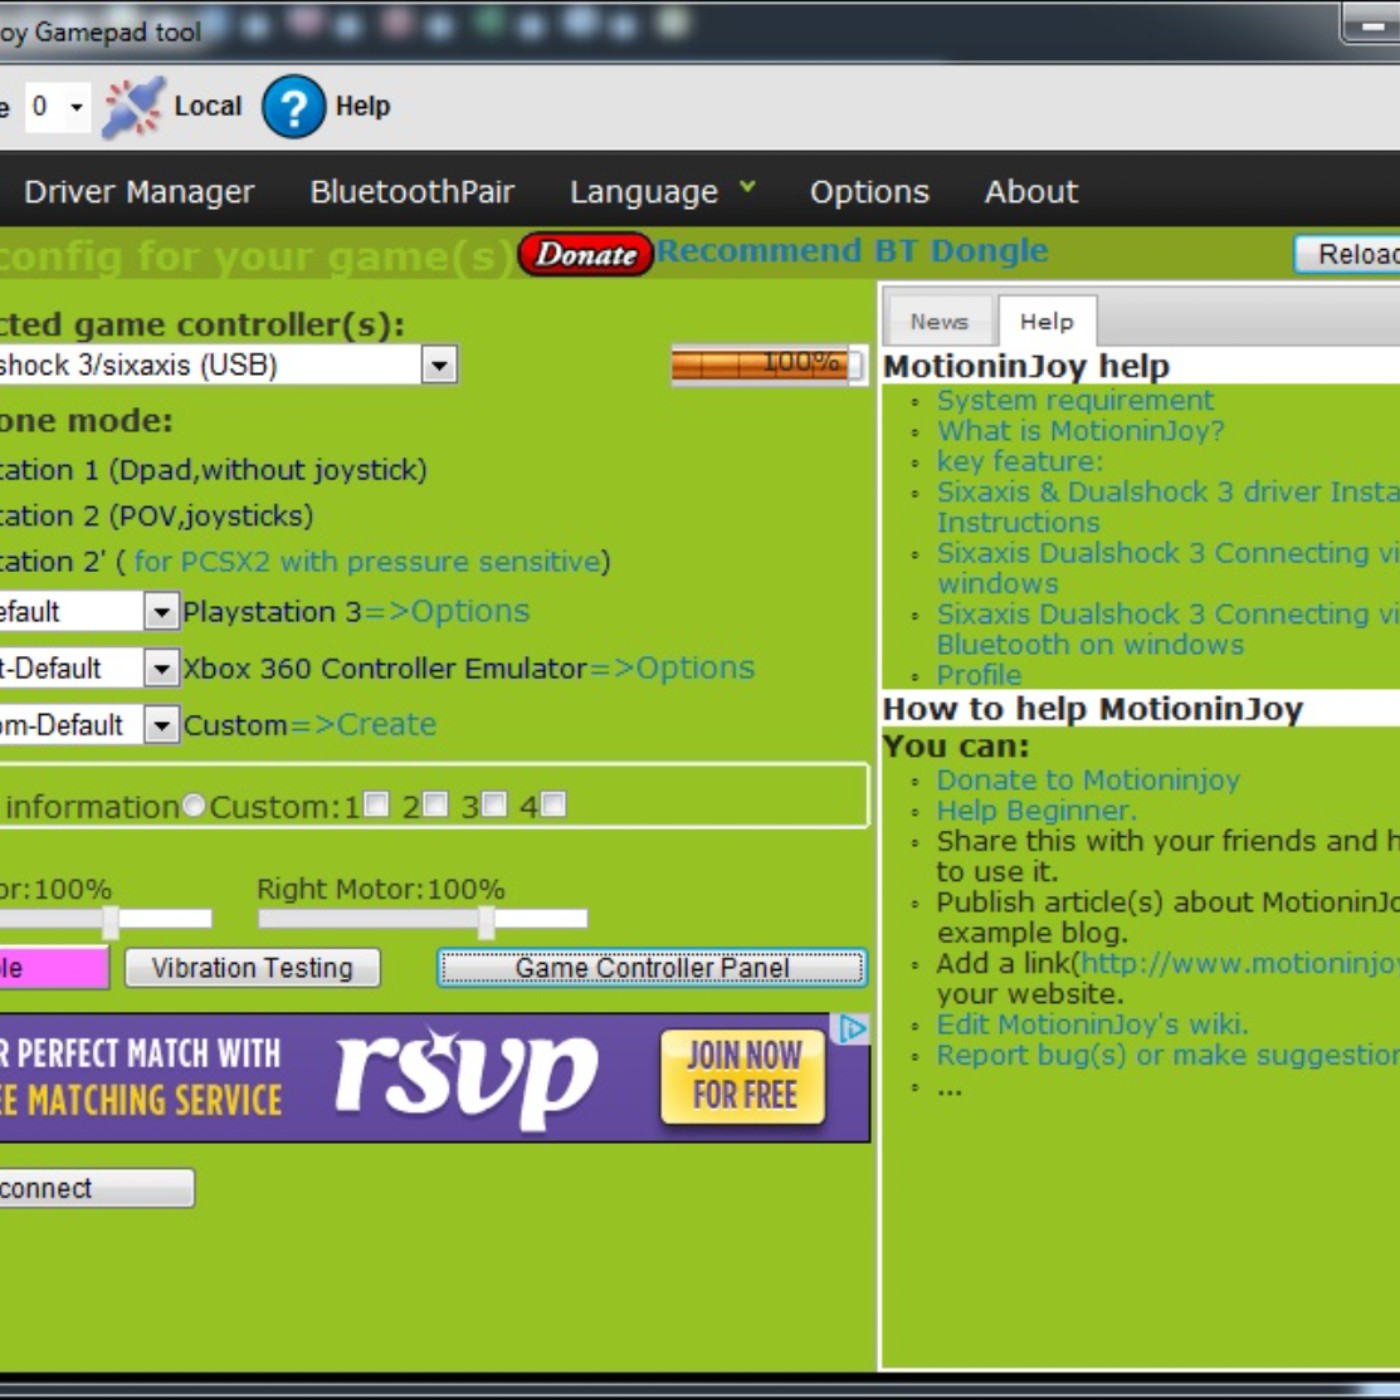Select Playstation 1 (Dpad, without joystick) mode

213,470
